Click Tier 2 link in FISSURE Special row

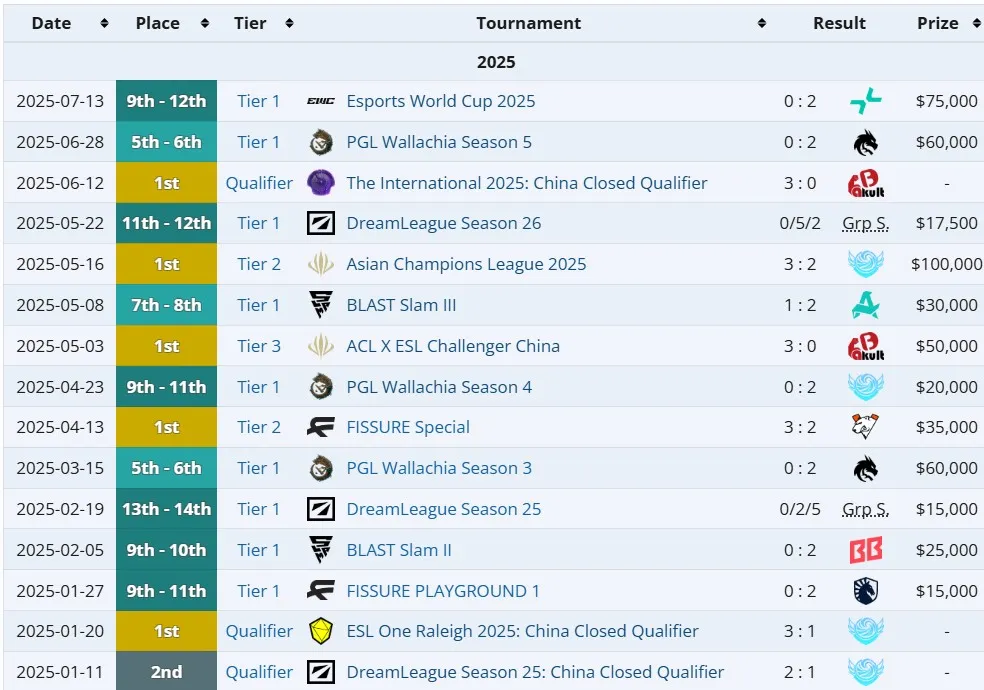[259, 427]
